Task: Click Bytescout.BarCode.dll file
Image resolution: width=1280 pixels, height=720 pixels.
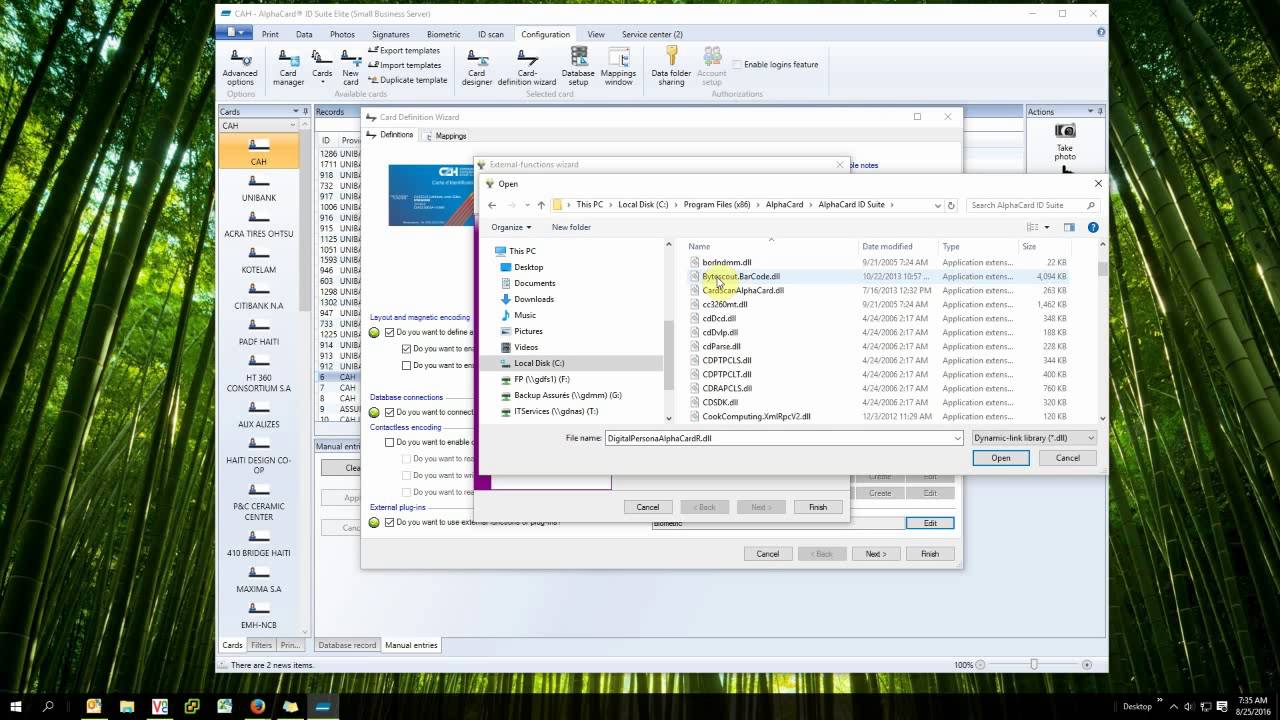Action: 741,276
